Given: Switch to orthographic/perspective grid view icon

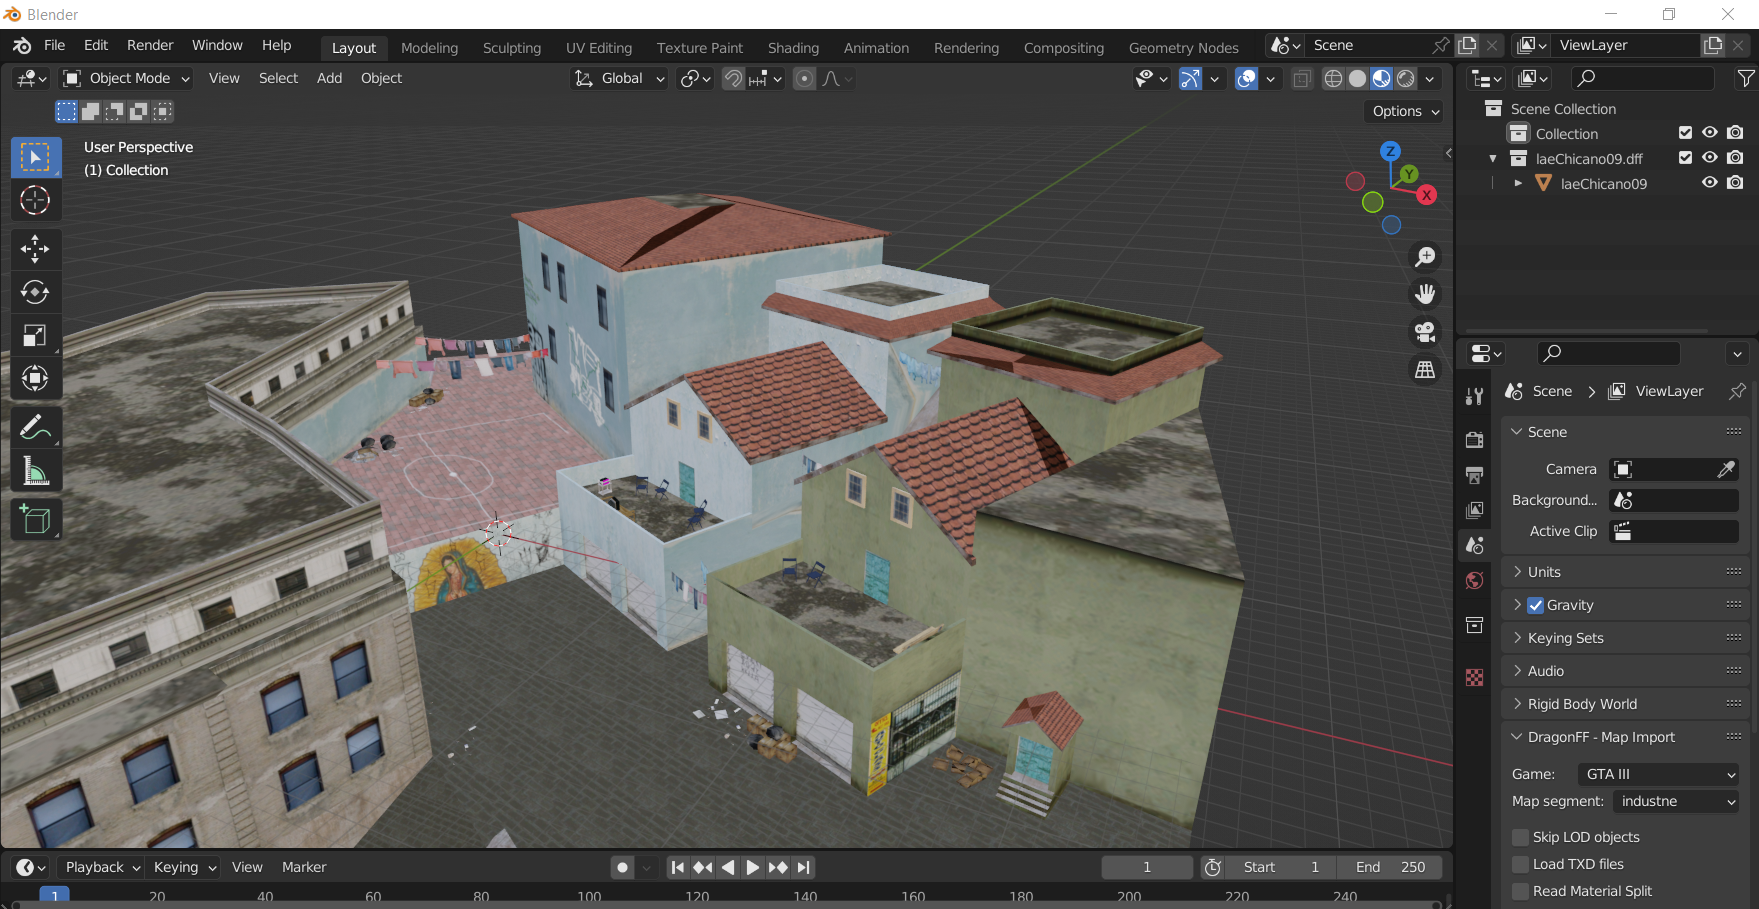Looking at the screenshot, I should click(1425, 370).
